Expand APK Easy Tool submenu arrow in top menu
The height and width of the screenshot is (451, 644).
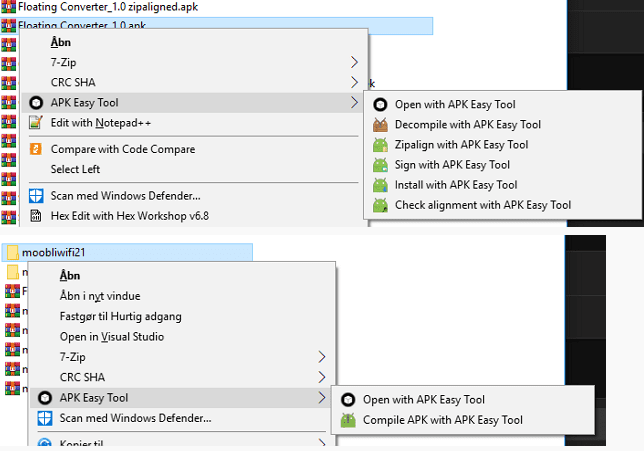click(x=354, y=102)
